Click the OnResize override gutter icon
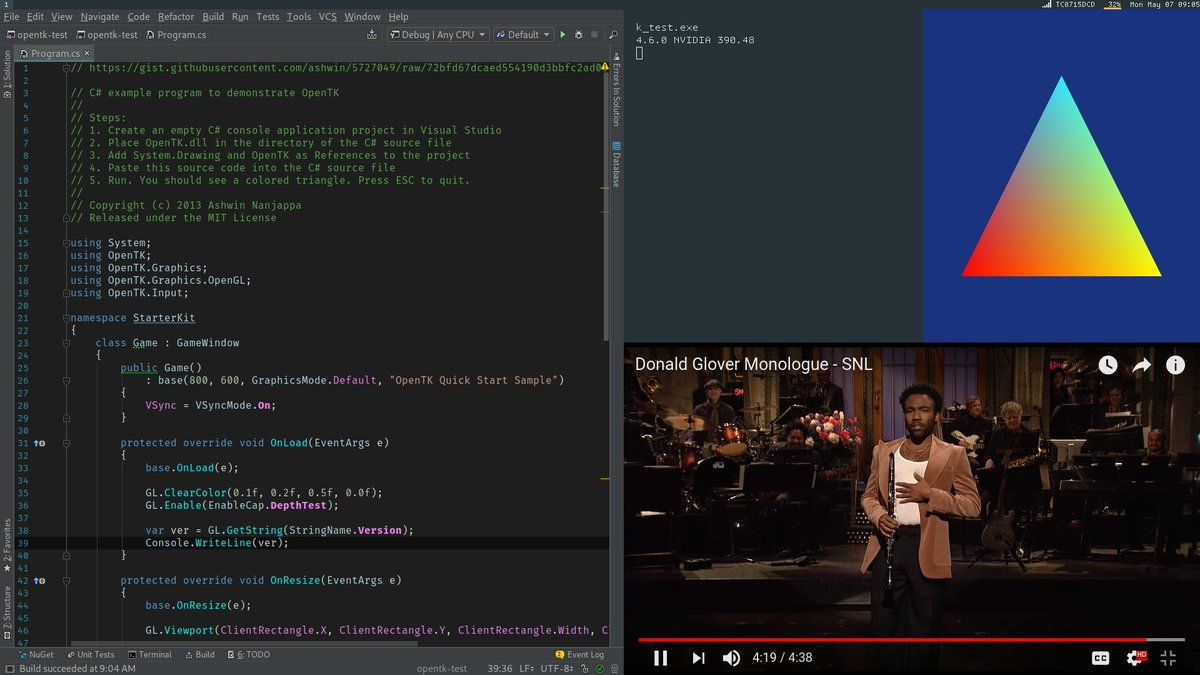The width and height of the screenshot is (1200, 675). pyautogui.click(x=39, y=580)
